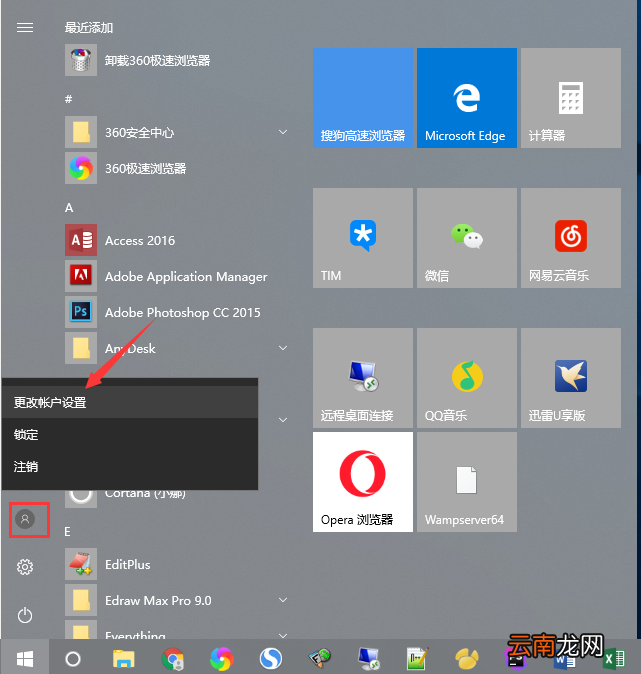The width and height of the screenshot is (641, 674).
Task: Expand the Edraw Max Pro 9.0 chevron
Action: 283,600
